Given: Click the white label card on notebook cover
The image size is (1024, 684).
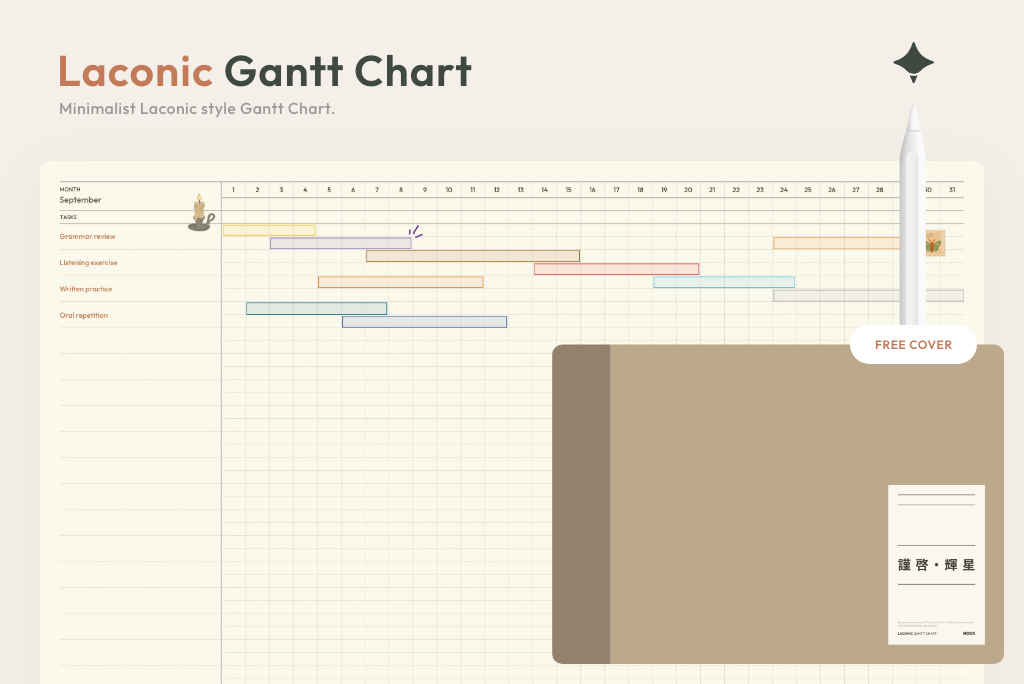Looking at the screenshot, I should point(936,564).
